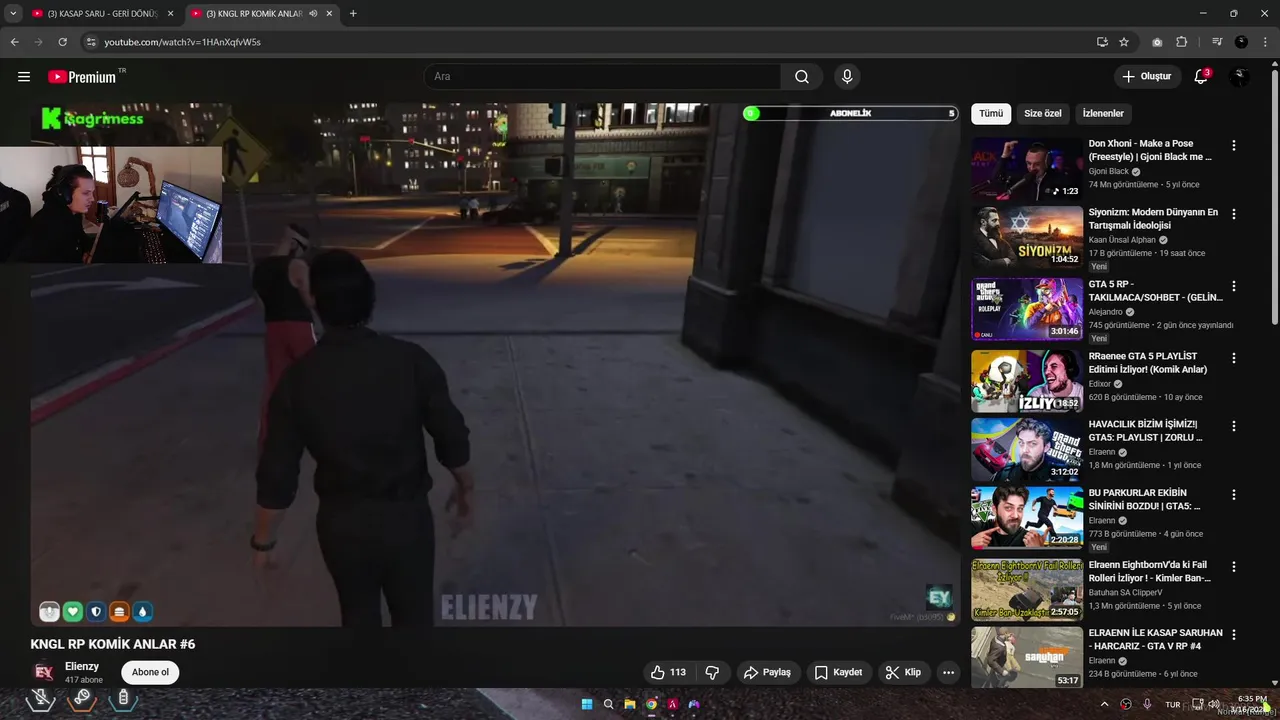Open the screenshot camera extension
Viewport: 1280px width, 720px height.
click(x=1157, y=42)
